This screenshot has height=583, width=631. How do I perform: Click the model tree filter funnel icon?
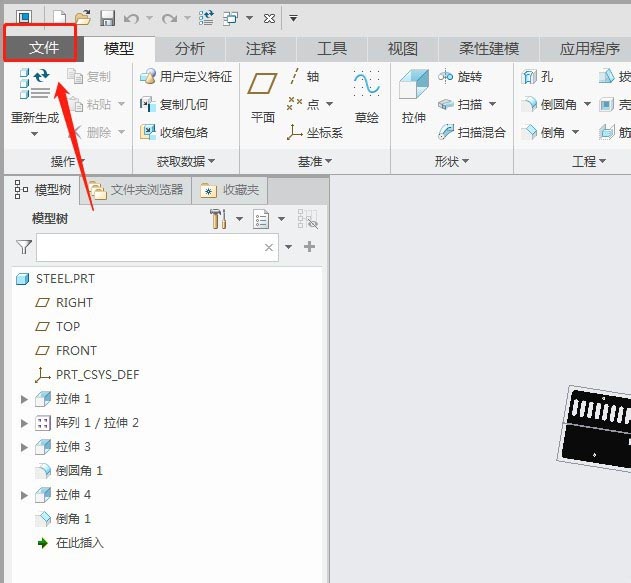click(24, 247)
